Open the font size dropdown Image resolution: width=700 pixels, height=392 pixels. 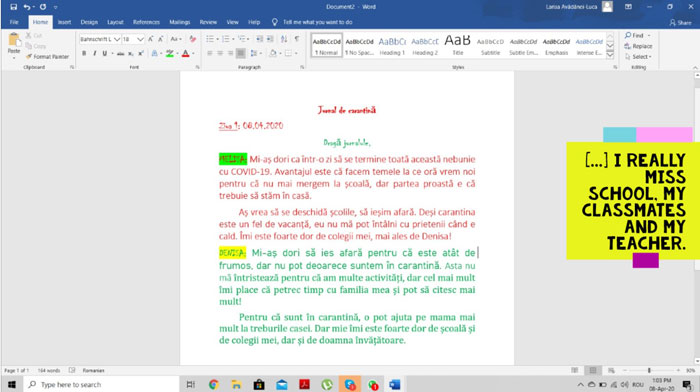coord(140,39)
